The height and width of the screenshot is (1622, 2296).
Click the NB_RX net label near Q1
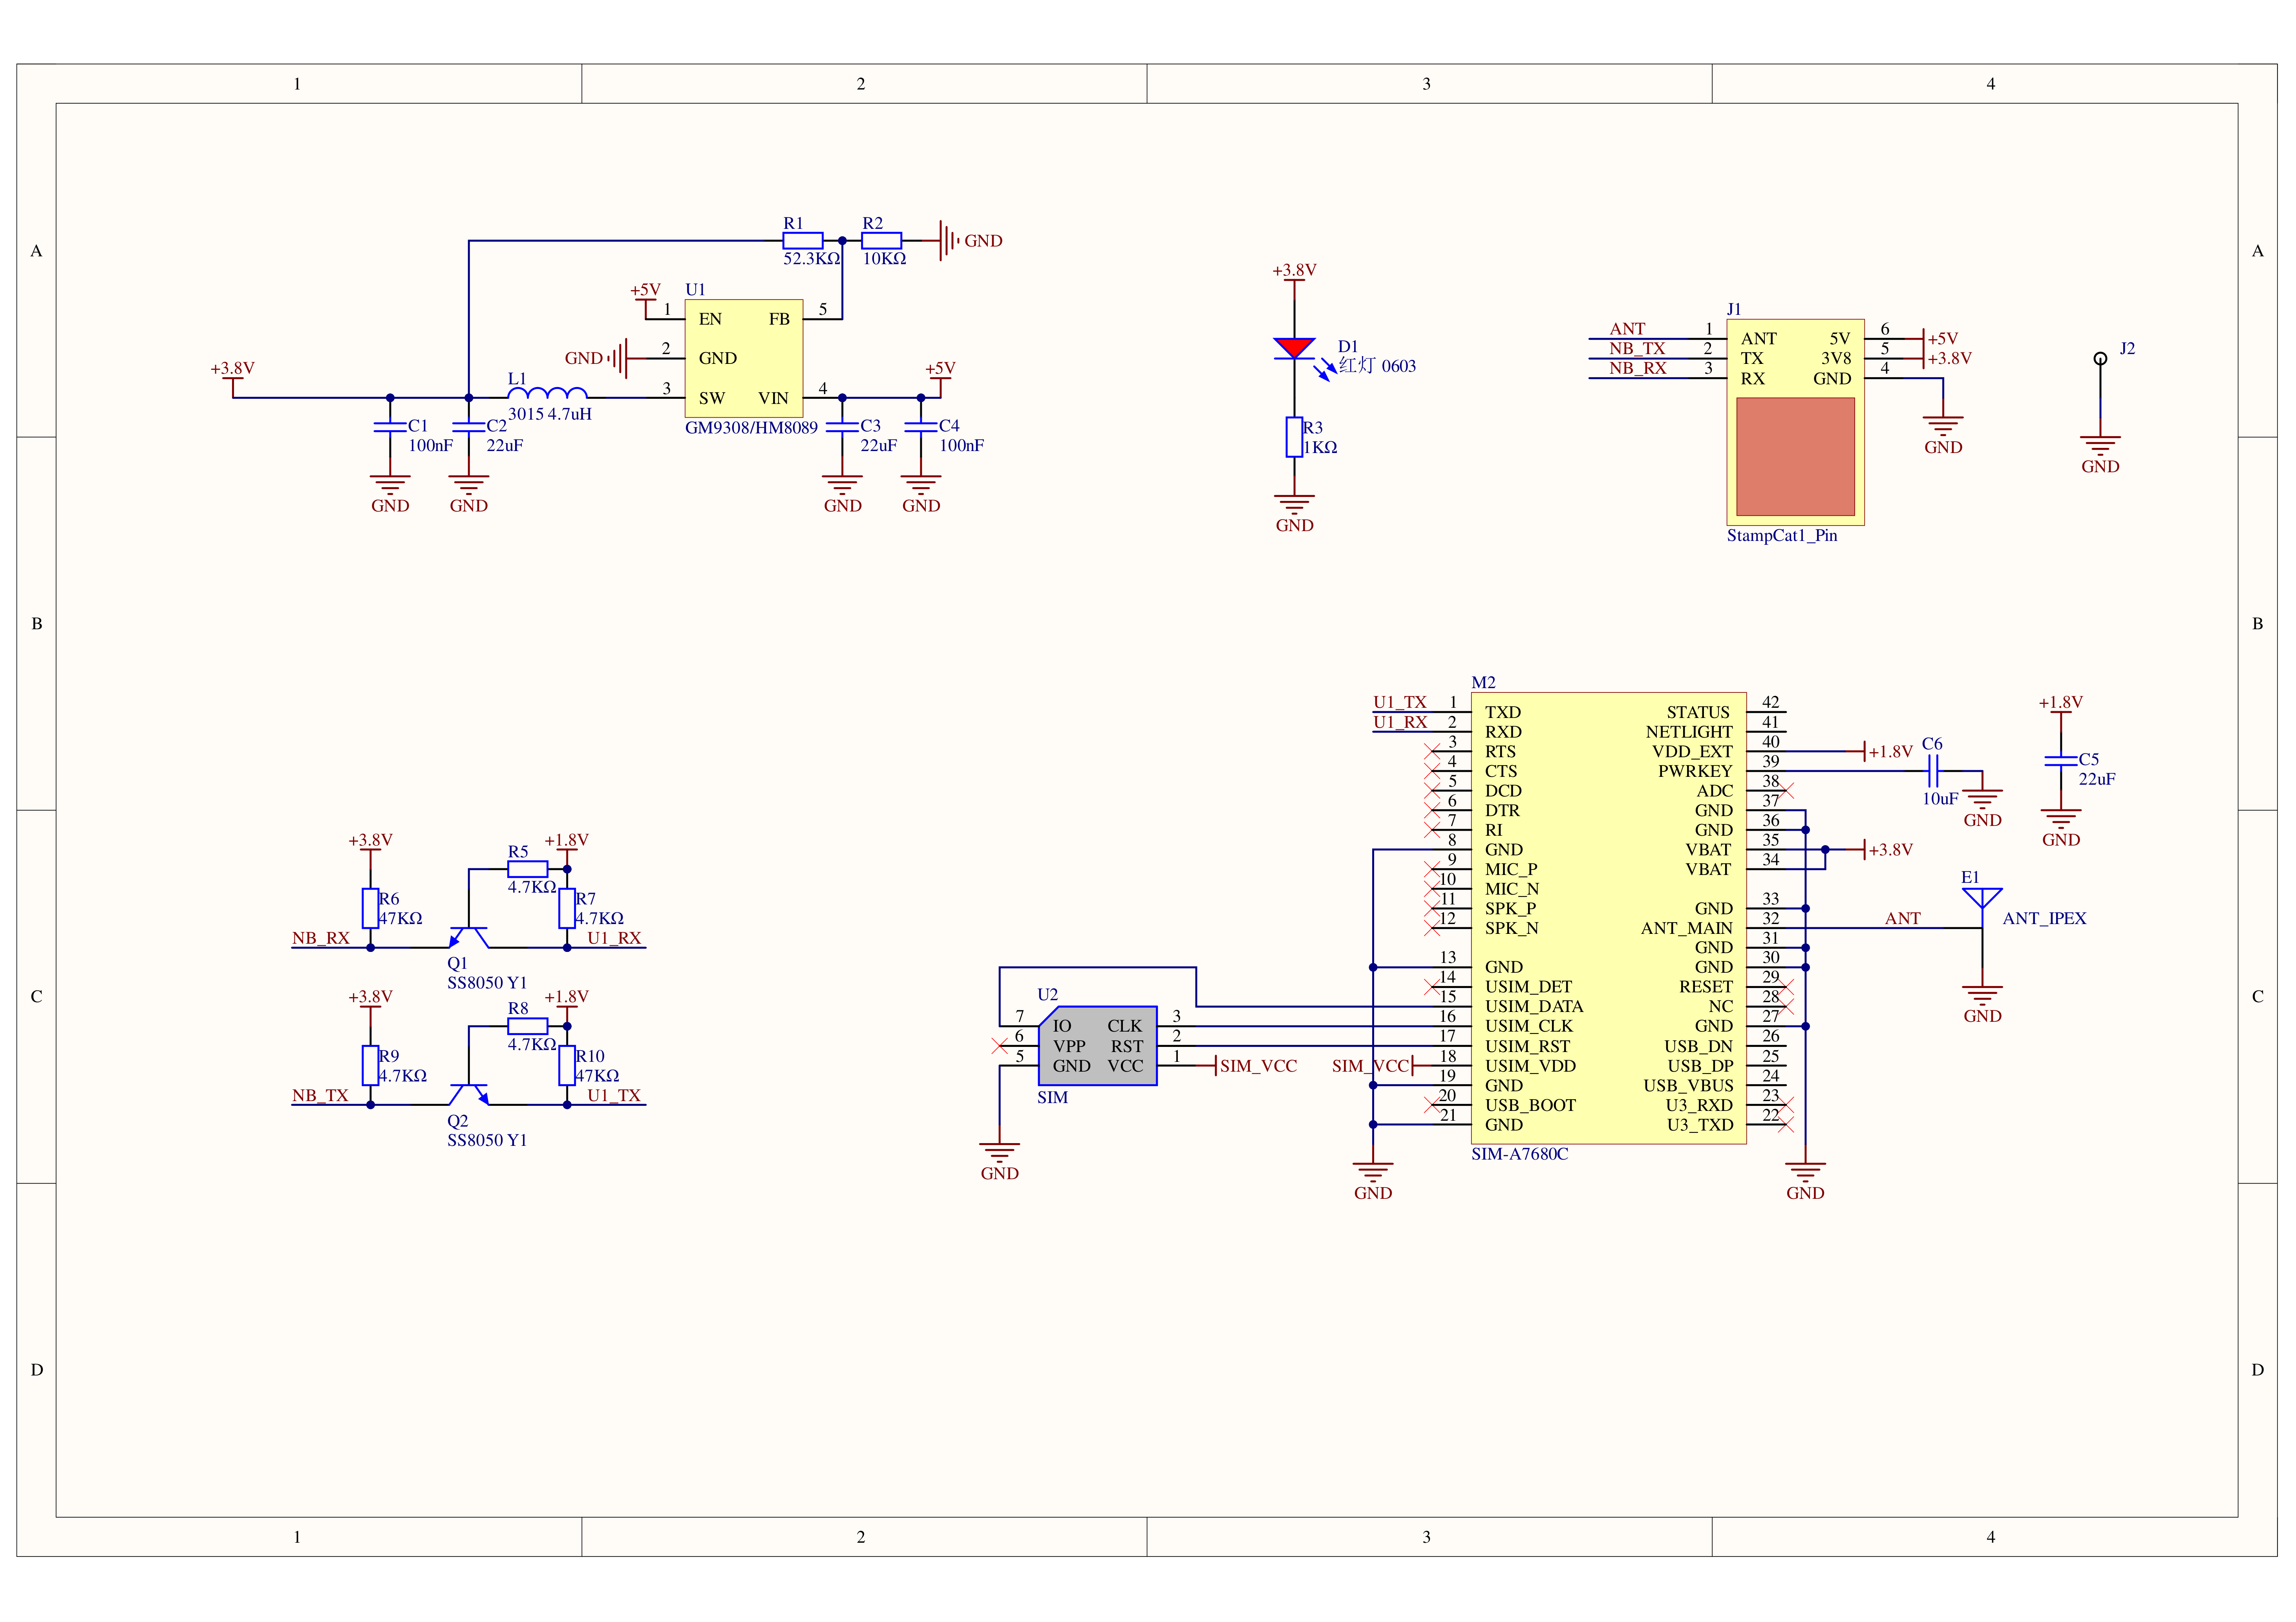point(321,938)
